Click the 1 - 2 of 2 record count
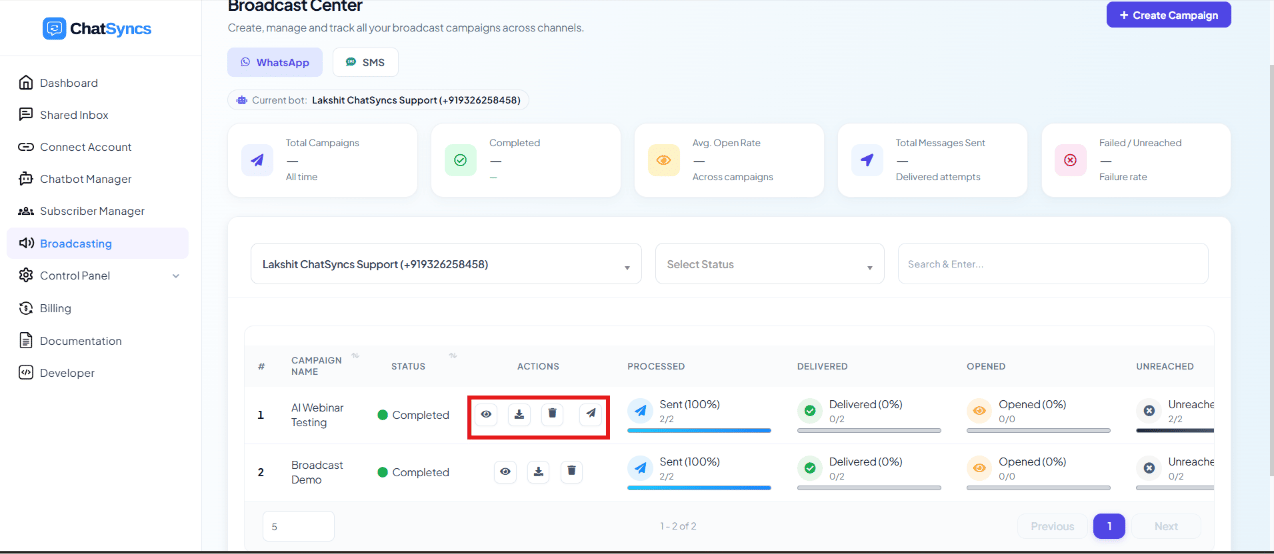The image size is (1274, 554). pyautogui.click(x=678, y=526)
